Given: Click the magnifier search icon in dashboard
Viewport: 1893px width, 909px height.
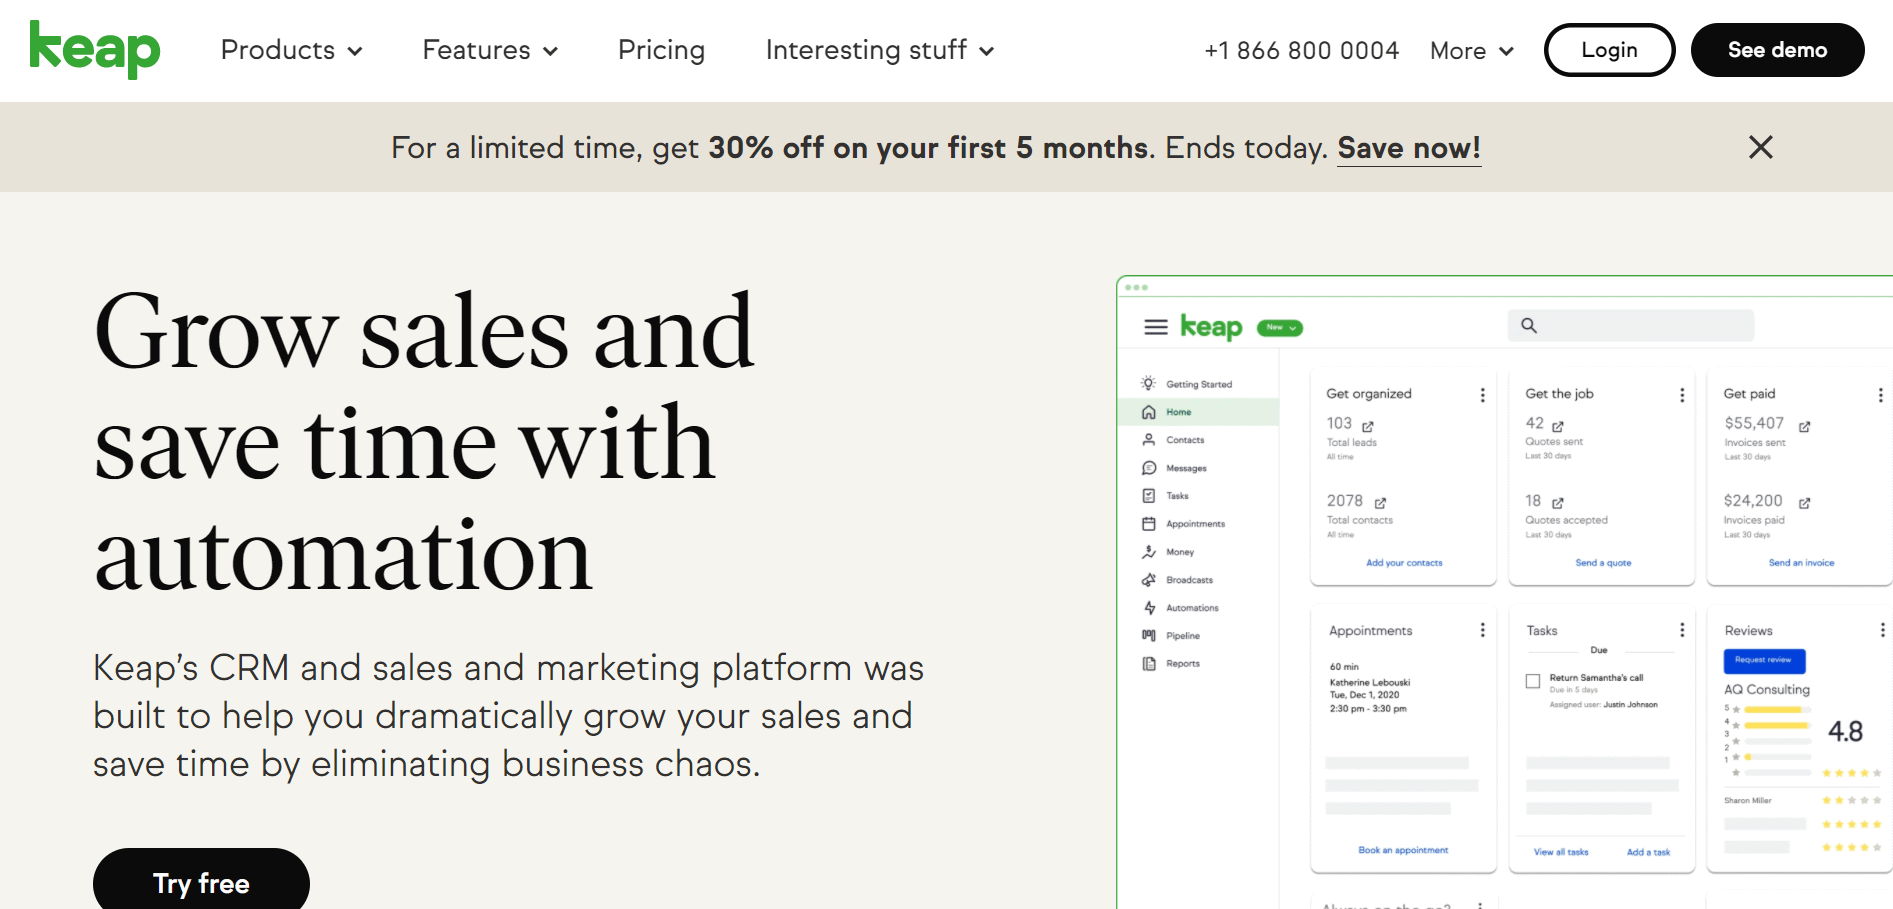Looking at the screenshot, I should [x=1529, y=325].
